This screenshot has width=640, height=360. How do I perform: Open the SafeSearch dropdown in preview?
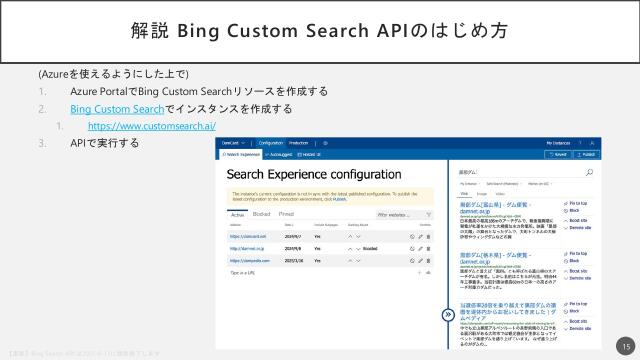coord(504,184)
